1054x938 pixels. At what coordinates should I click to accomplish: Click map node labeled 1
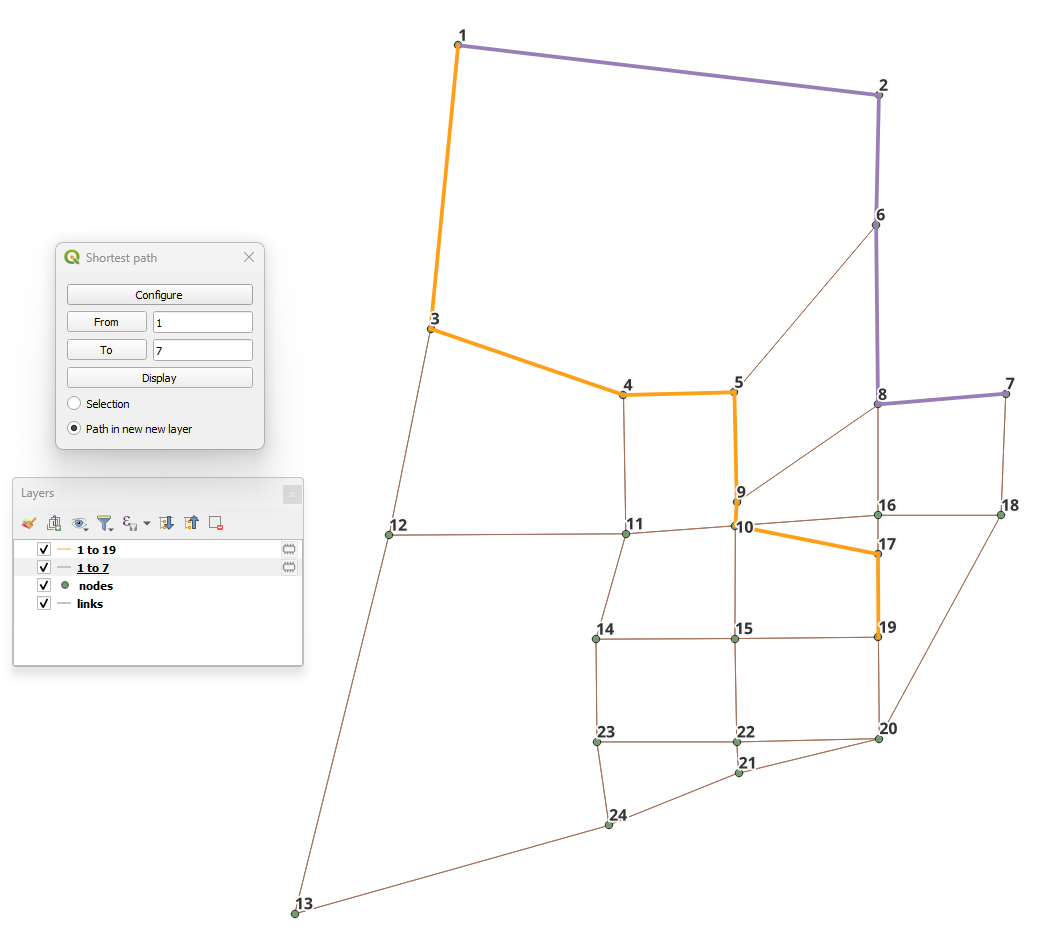click(458, 45)
